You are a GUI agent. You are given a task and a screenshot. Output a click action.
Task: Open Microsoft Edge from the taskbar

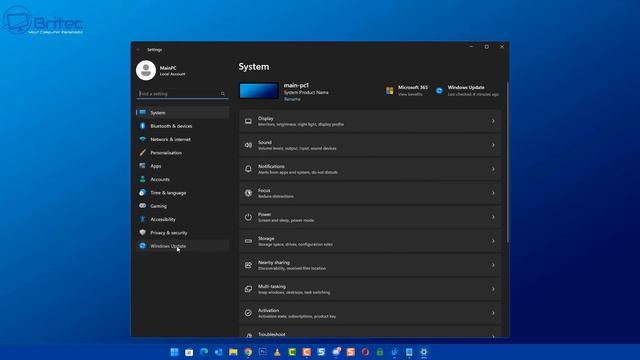coord(204,352)
